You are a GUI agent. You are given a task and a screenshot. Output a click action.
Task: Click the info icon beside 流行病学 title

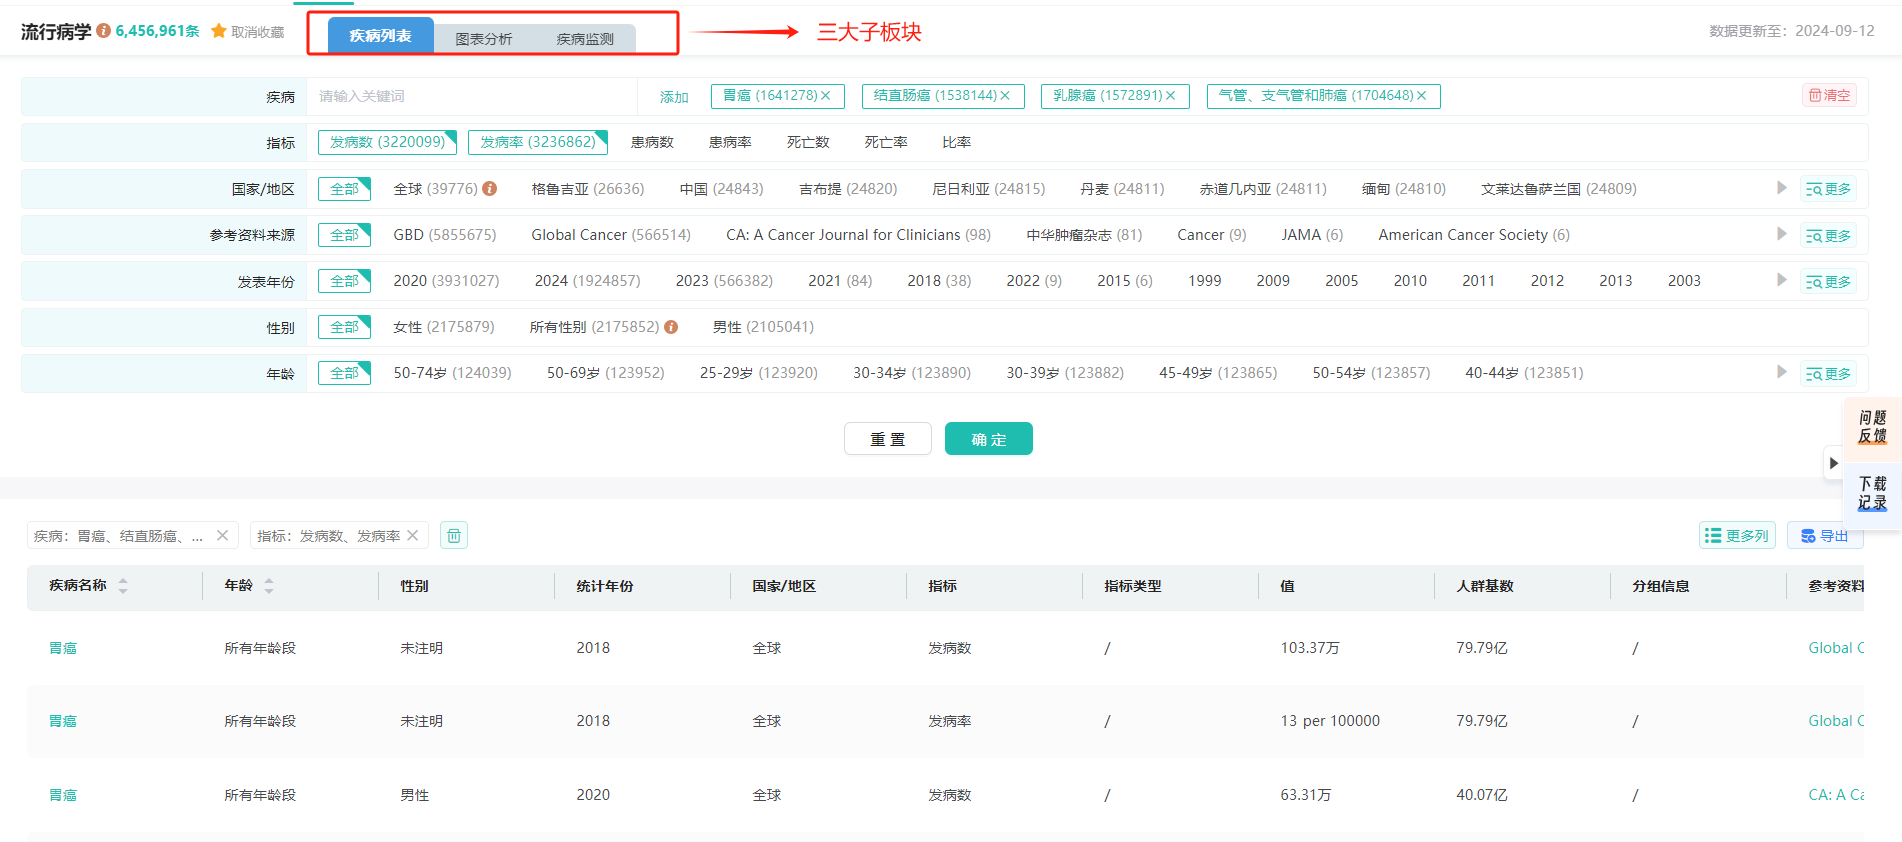103,31
